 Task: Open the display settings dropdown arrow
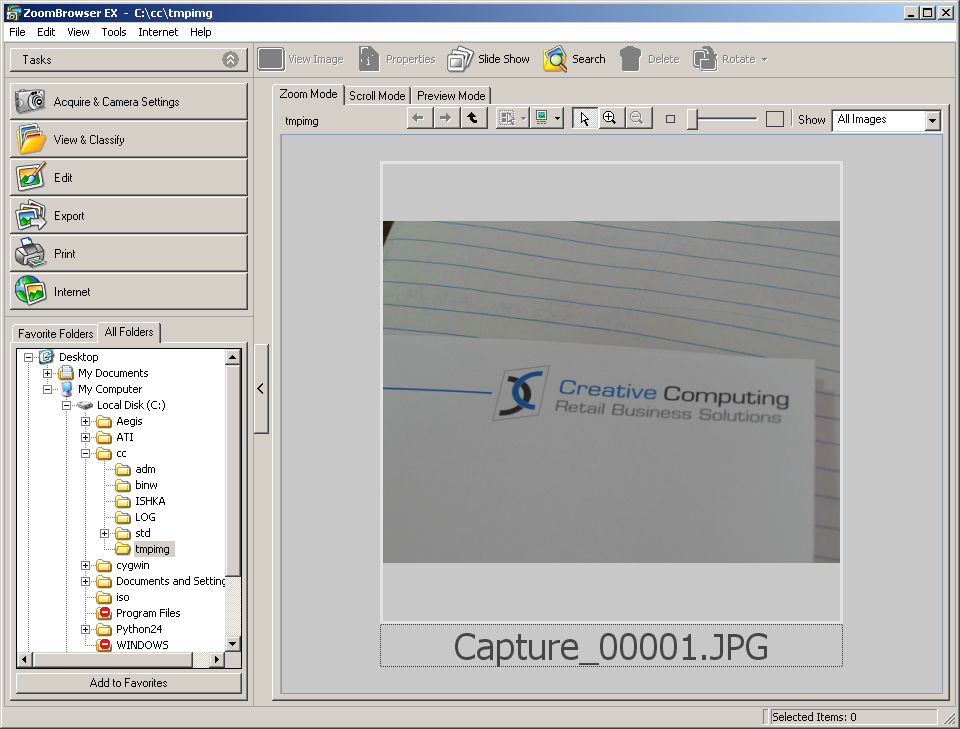tap(558, 118)
